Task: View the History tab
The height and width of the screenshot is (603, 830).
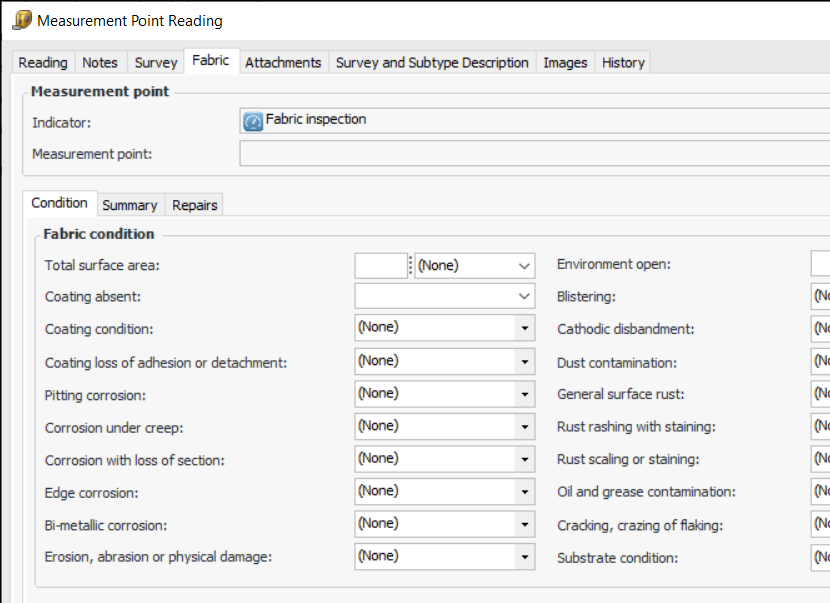Action: pos(623,62)
